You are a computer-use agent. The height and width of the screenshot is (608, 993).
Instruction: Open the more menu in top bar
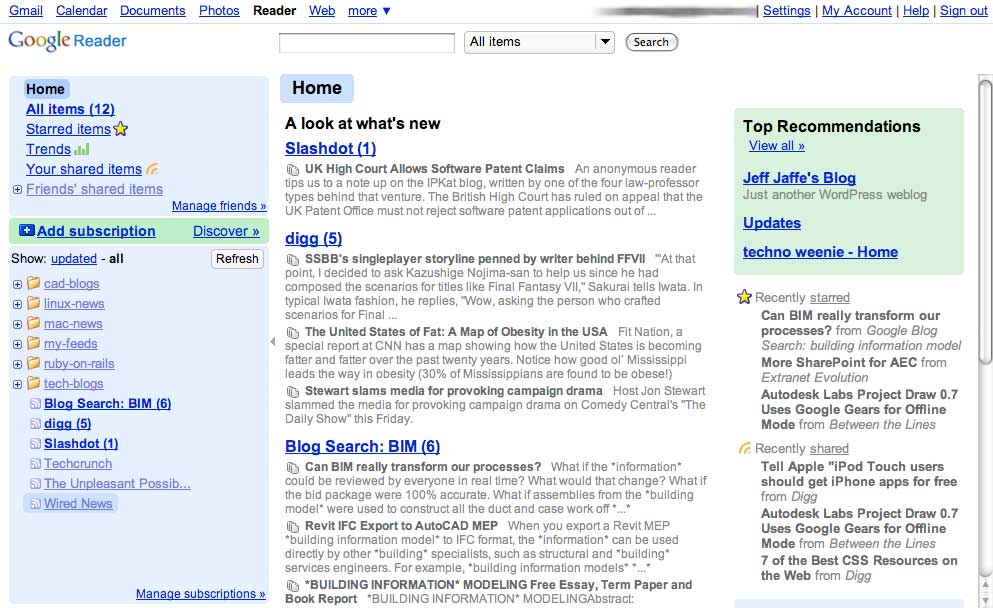[369, 11]
